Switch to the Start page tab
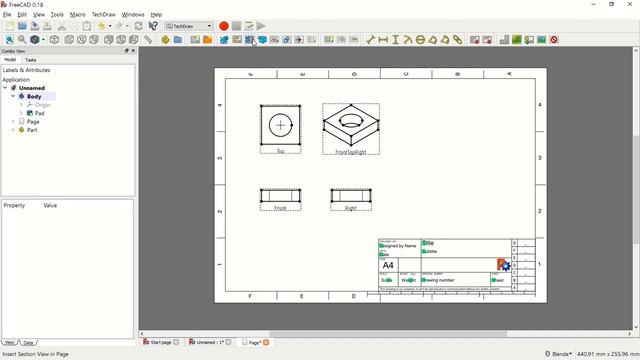The height and width of the screenshot is (360, 640). coord(161,342)
